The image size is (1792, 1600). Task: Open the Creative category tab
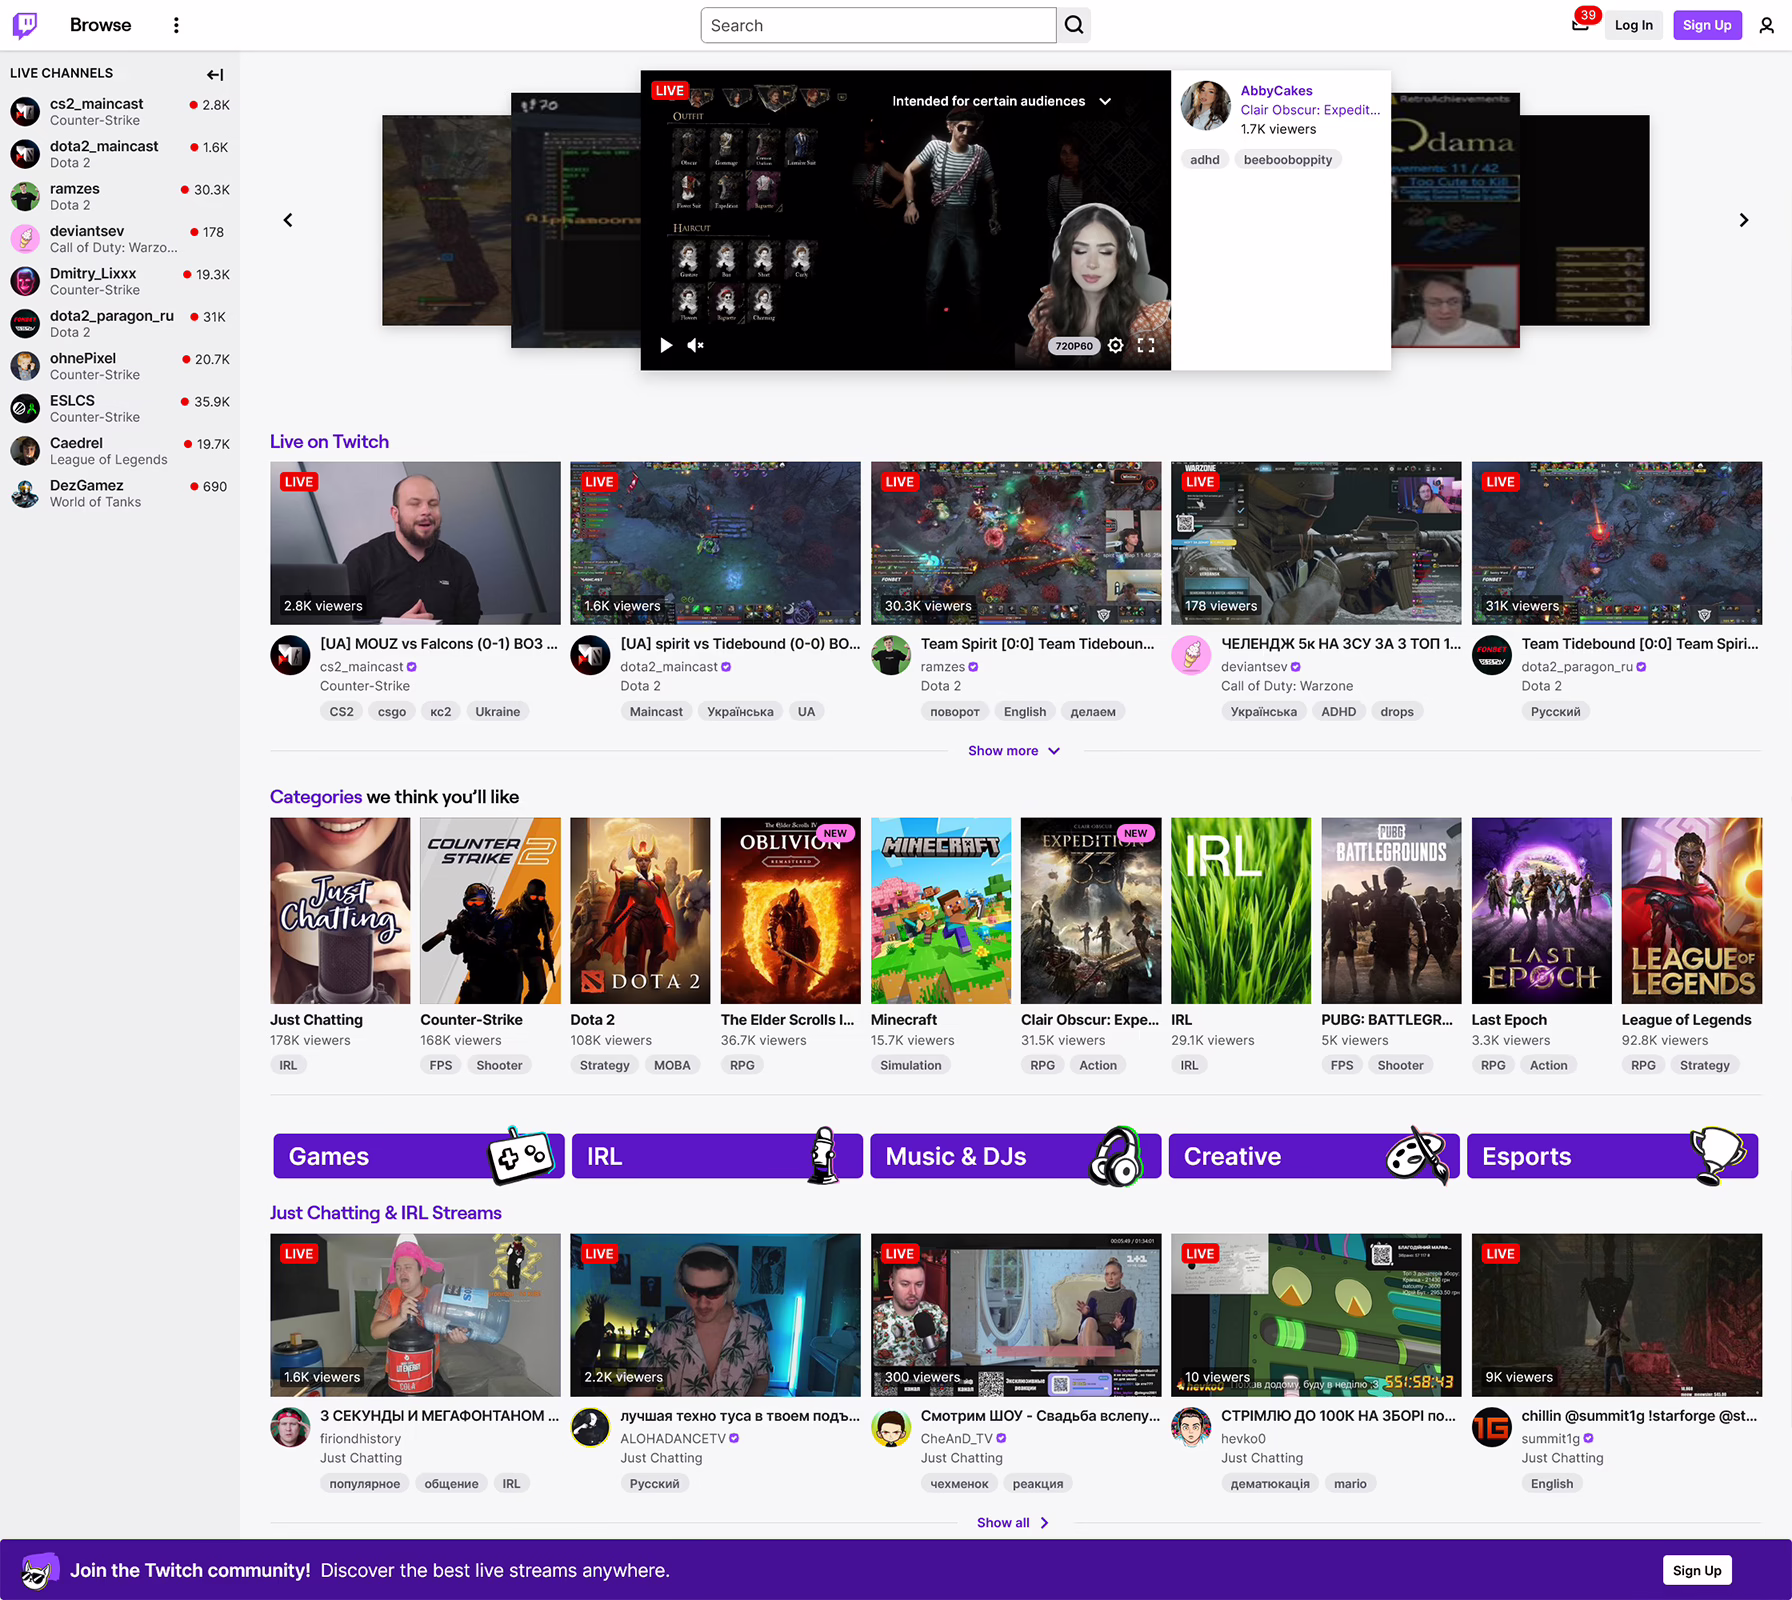pos(1314,1156)
